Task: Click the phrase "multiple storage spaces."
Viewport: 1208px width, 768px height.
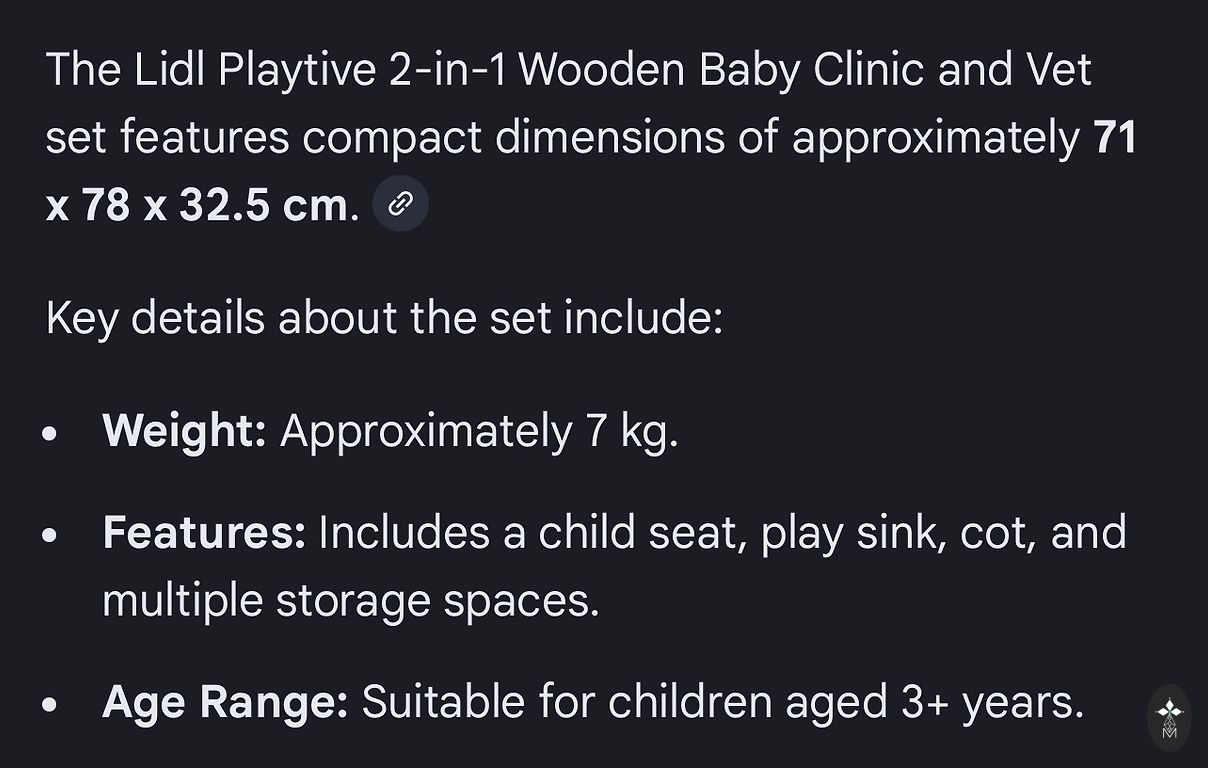Action: [351, 600]
